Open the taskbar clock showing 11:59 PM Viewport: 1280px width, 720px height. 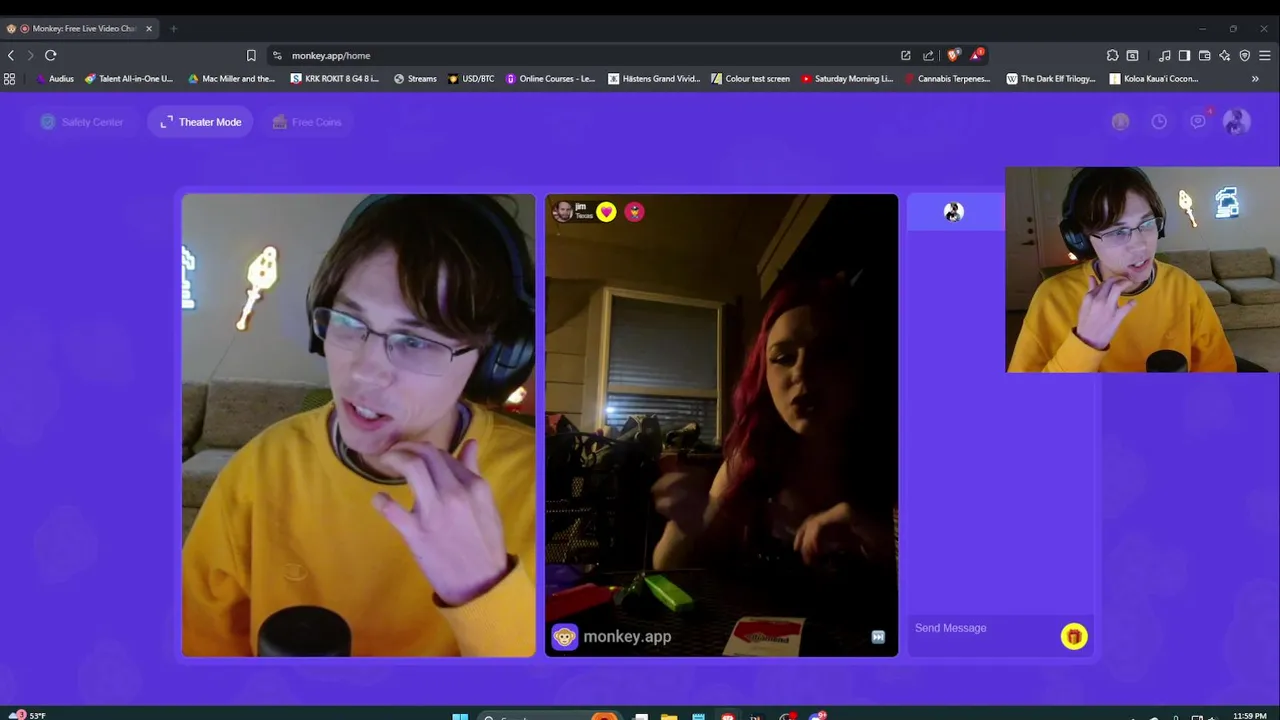click(x=1250, y=716)
